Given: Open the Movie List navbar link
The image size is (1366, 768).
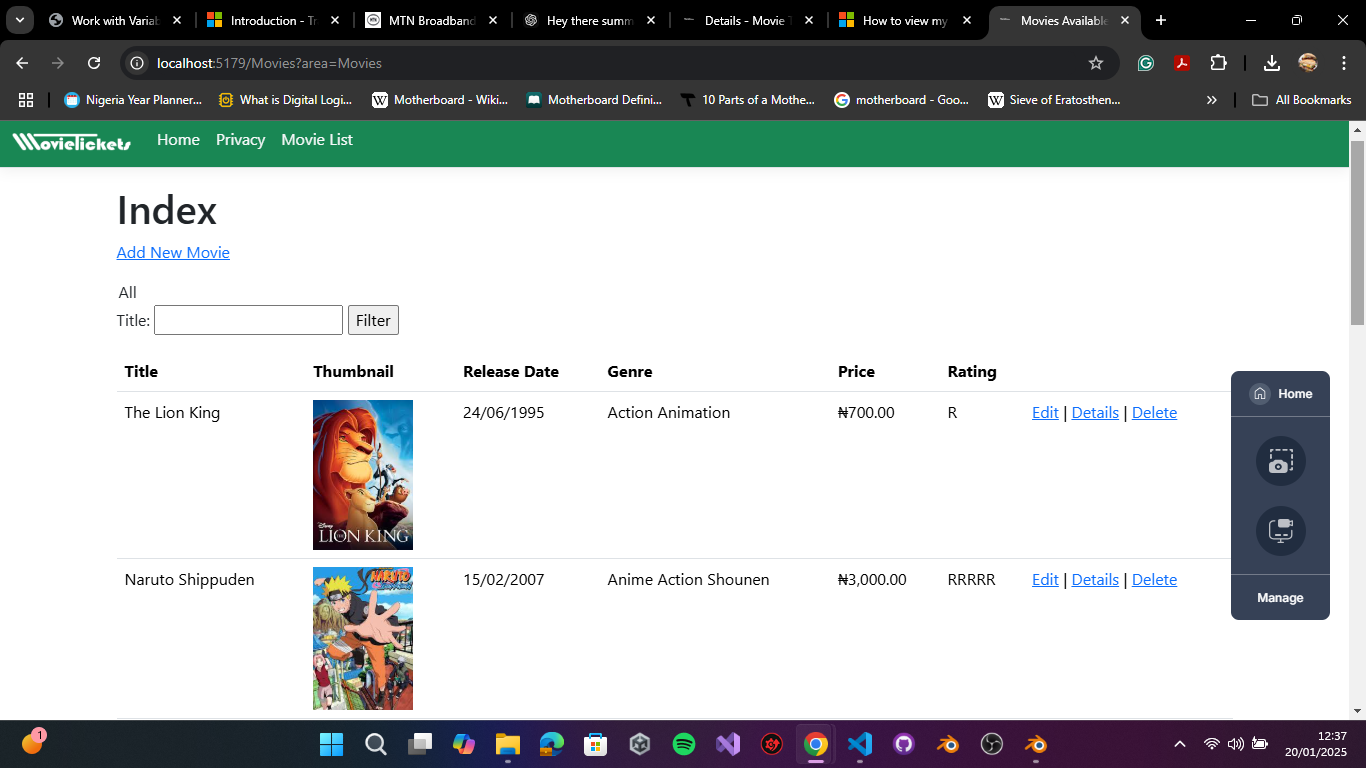Looking at the screenshot, I should coord(317,140).
